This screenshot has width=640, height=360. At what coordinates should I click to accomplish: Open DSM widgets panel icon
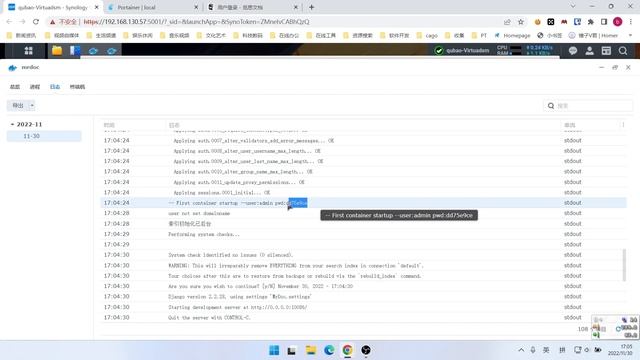(606, 51)
